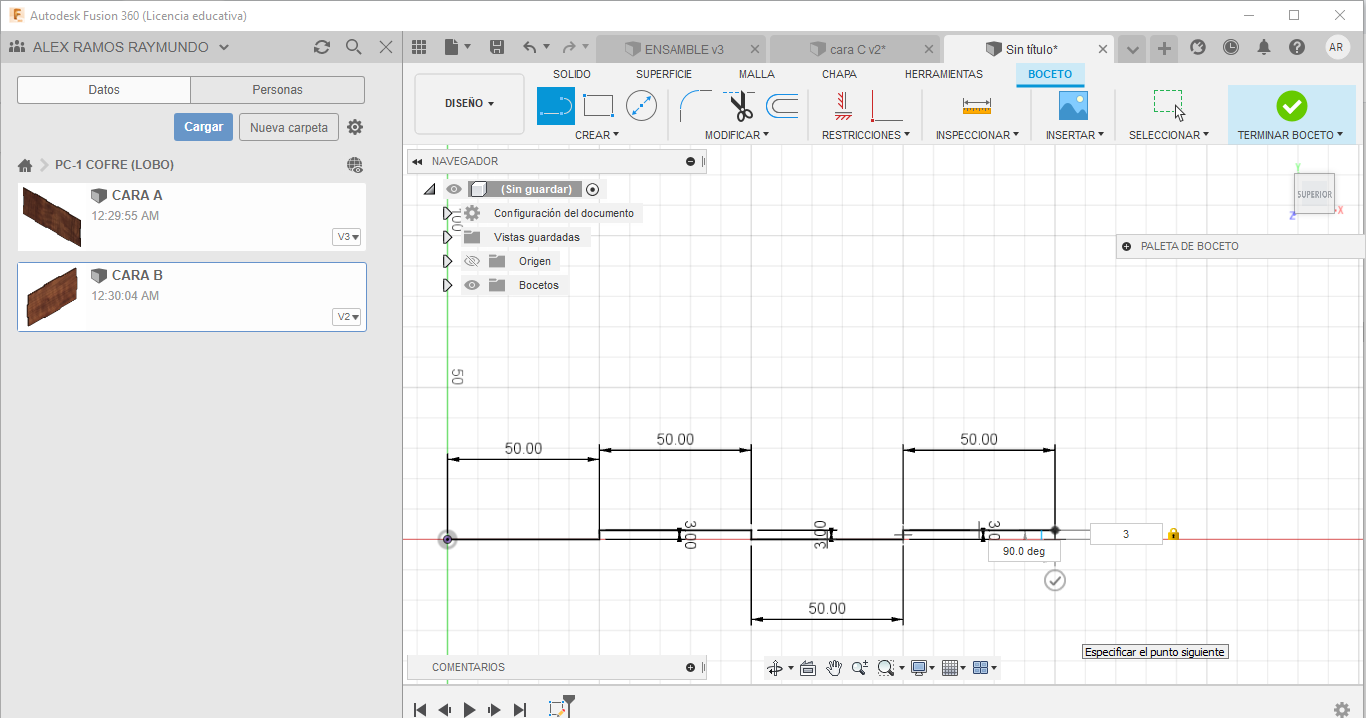Open the Help question mark menu

point(1297,47)
